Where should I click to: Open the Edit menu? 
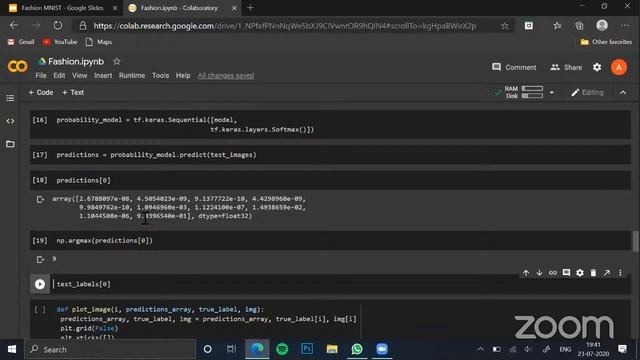(x=59, y=76)
